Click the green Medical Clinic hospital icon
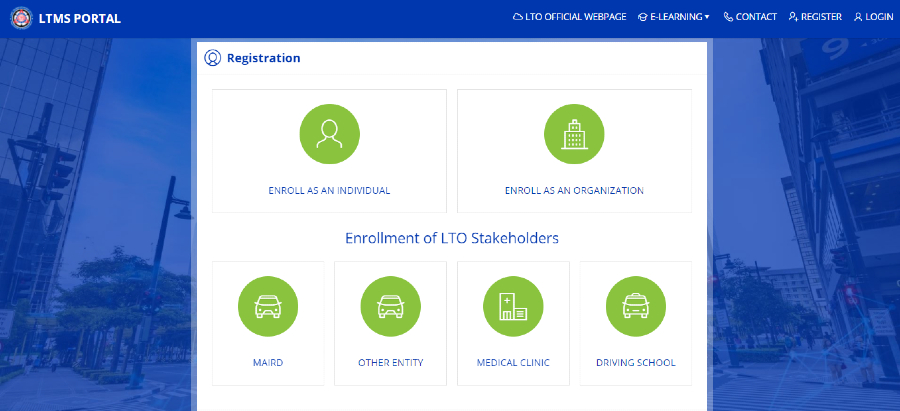This screenshot has height=411, width=900. click(x=513, y=306)
